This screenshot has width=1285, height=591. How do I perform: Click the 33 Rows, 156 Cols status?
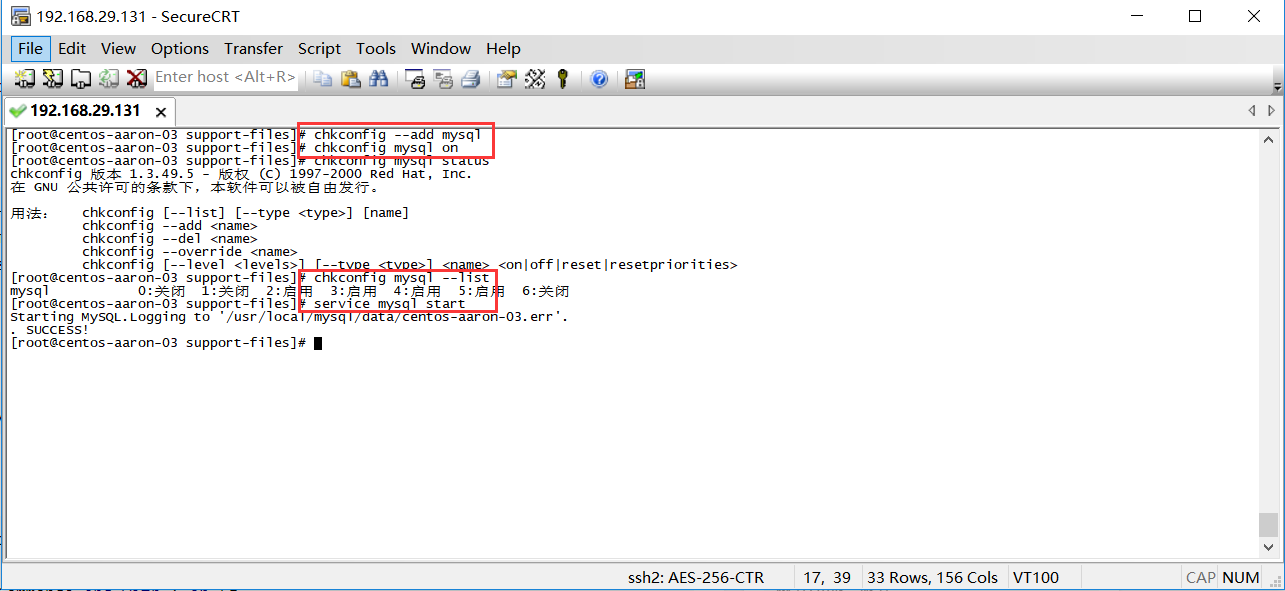(x=933, y=577)
